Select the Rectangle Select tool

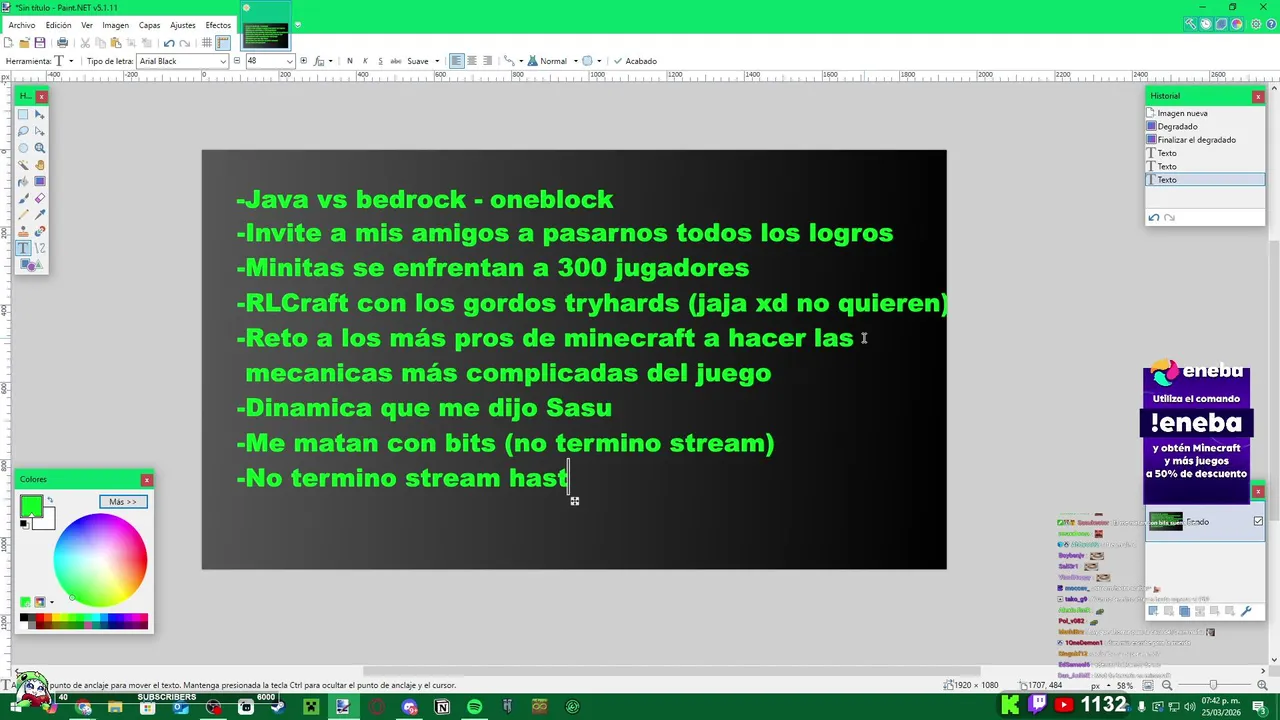23,114
